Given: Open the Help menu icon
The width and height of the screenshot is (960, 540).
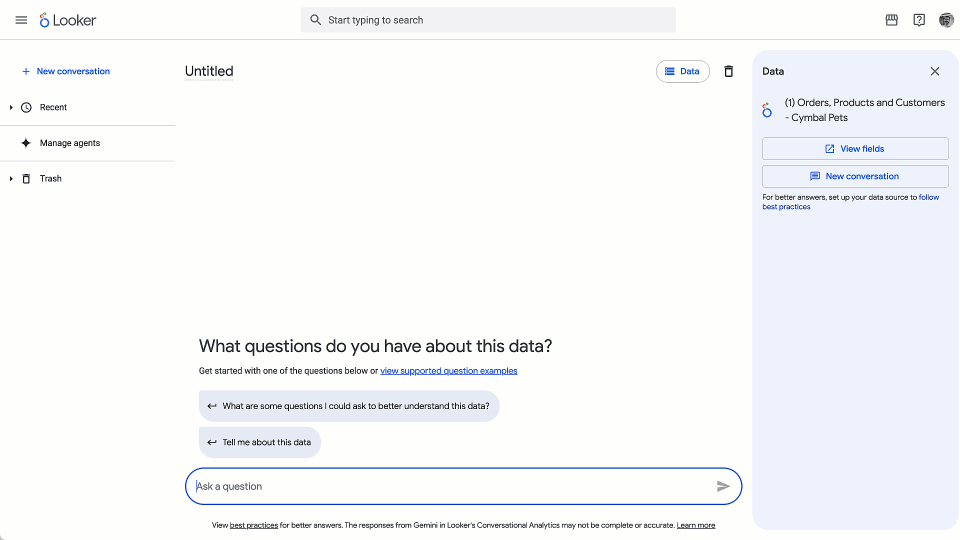Looking at the screenshot, I should tap(919, 20).
